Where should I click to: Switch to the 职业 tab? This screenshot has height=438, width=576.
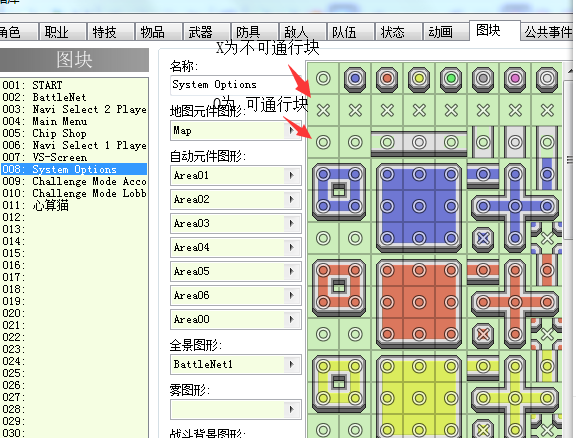62,32
